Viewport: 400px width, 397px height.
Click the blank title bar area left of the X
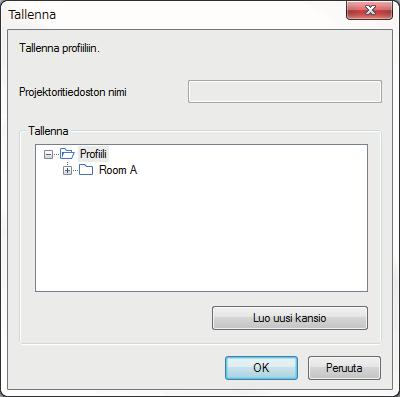coord(200,13)
